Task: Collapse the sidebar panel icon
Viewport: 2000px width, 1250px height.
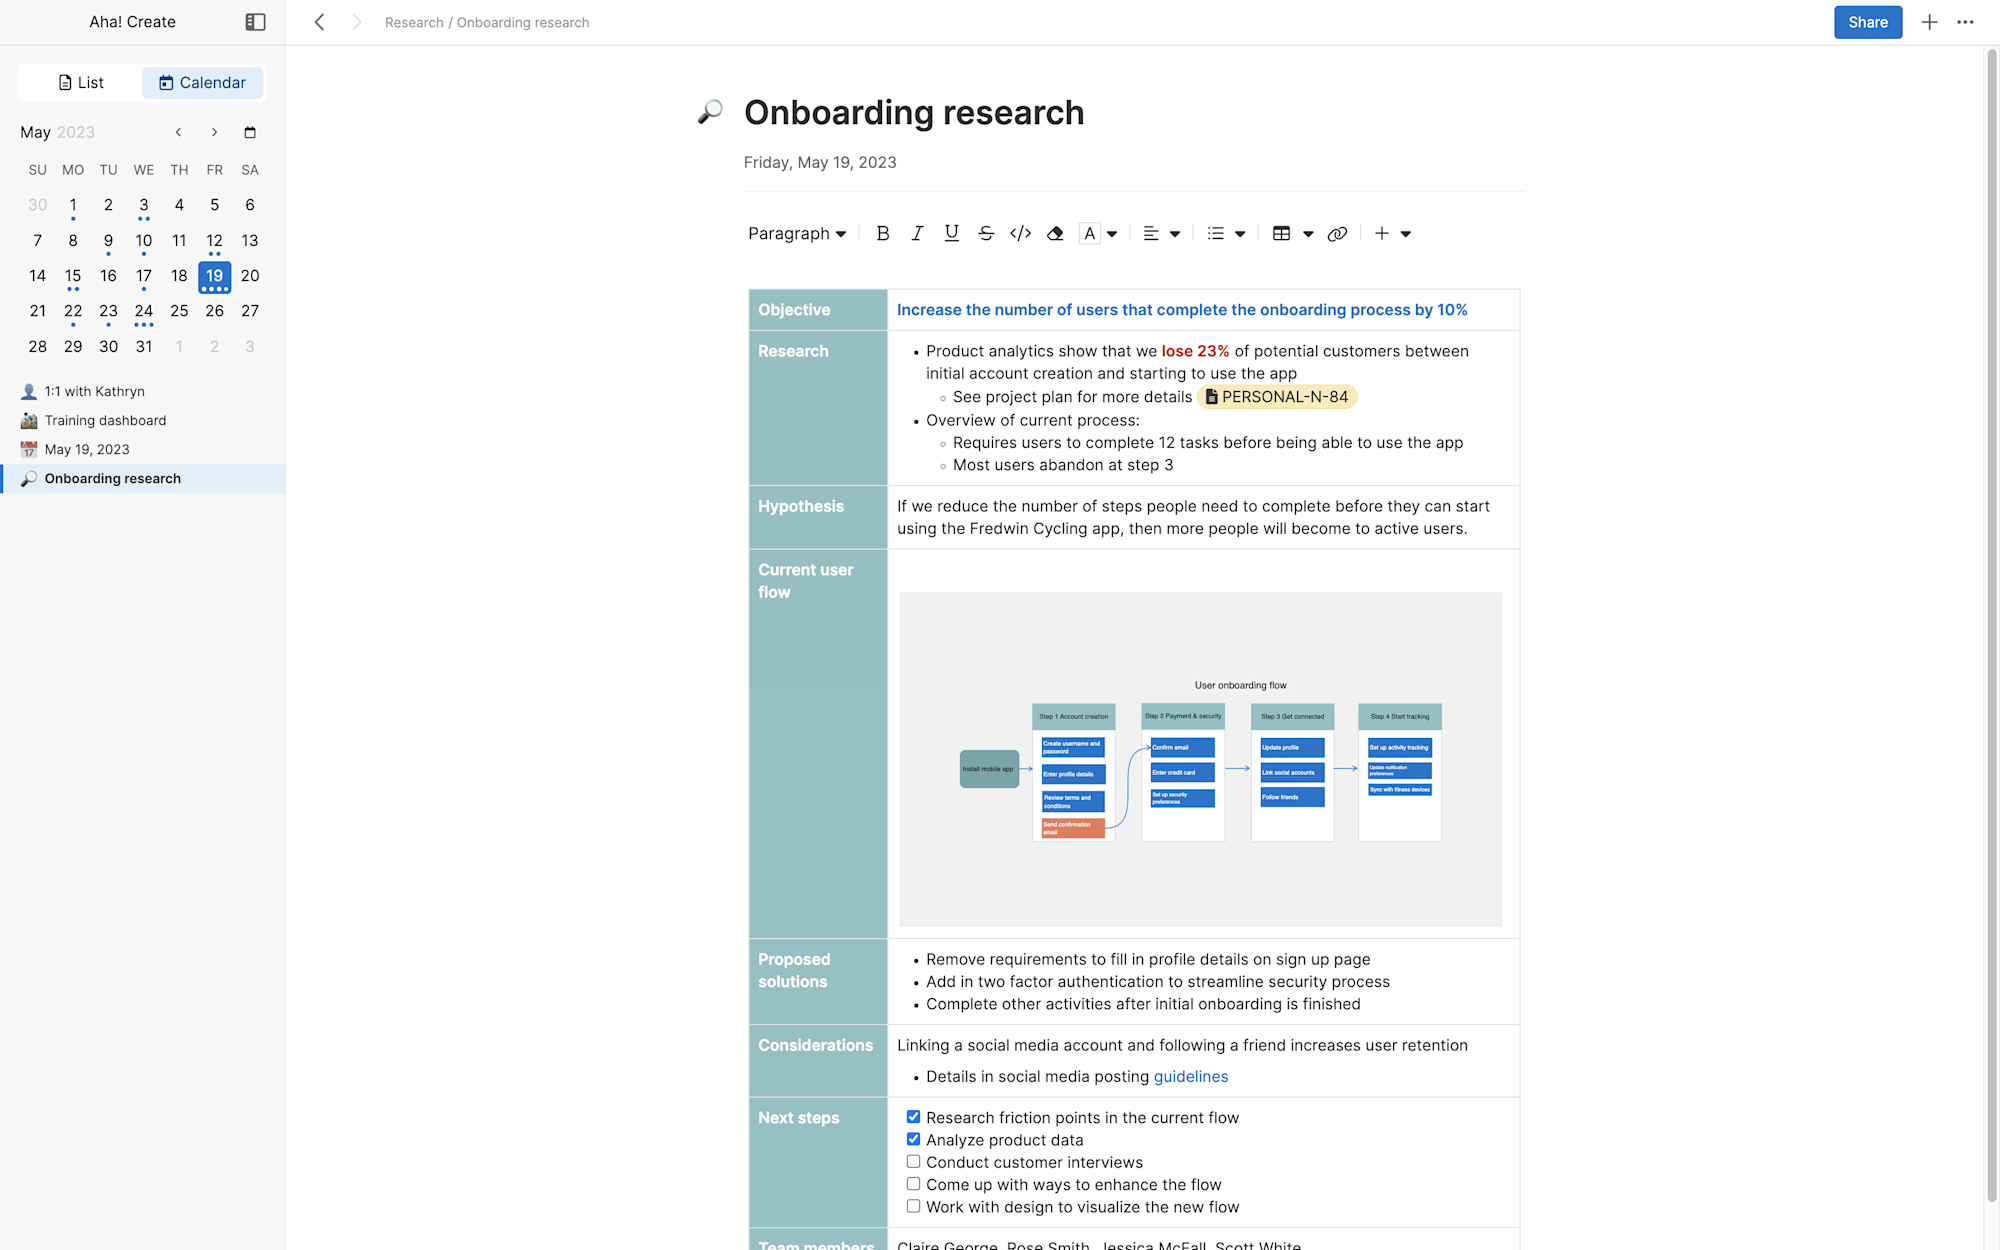Action: (x=255, y=22)
